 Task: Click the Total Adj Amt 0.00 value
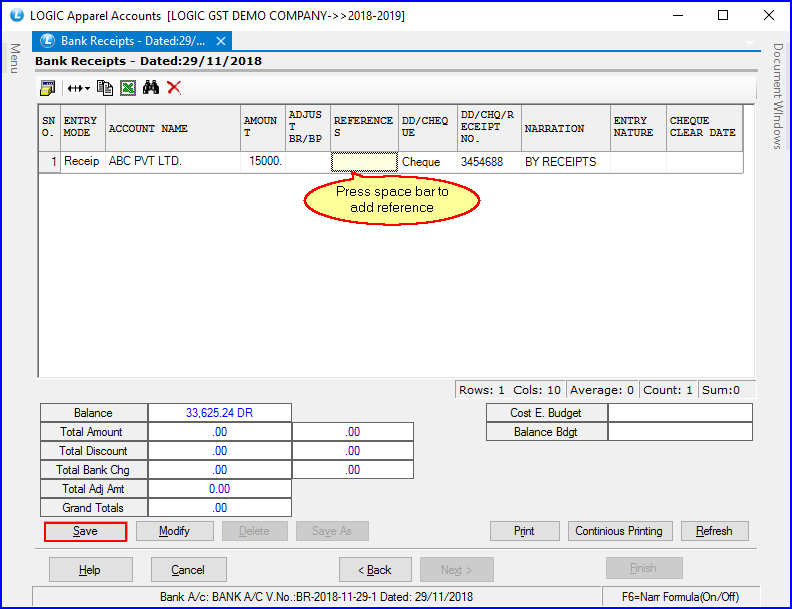point(220,489)
